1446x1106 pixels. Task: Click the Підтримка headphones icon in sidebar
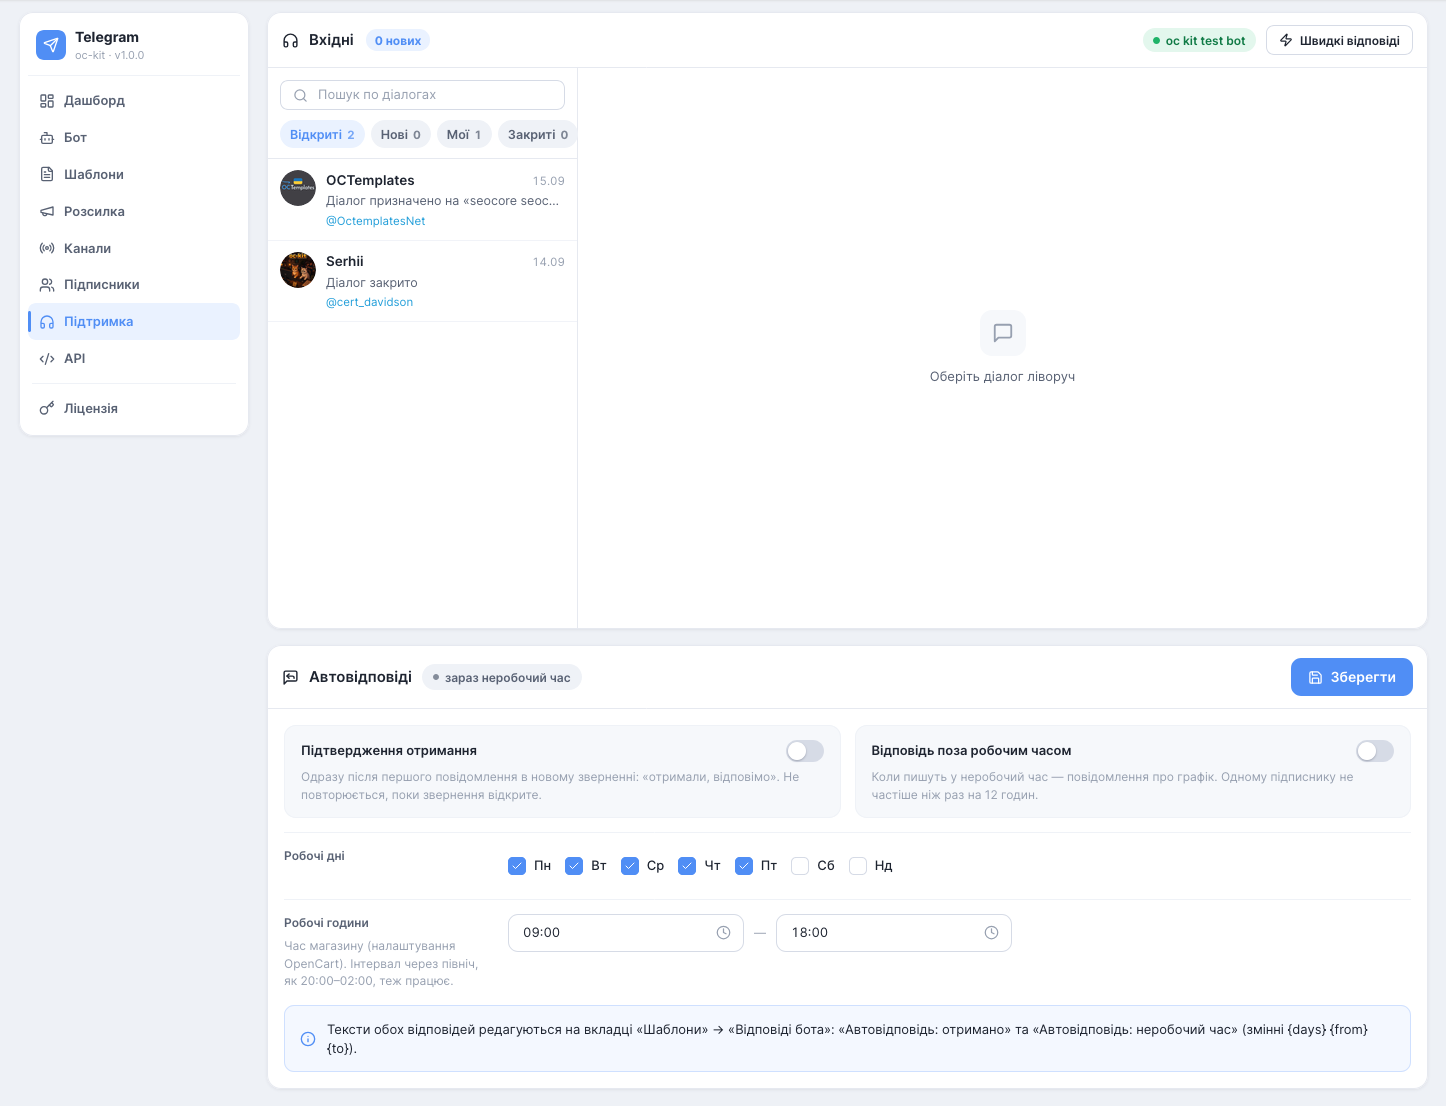click(x=47, y=322)
